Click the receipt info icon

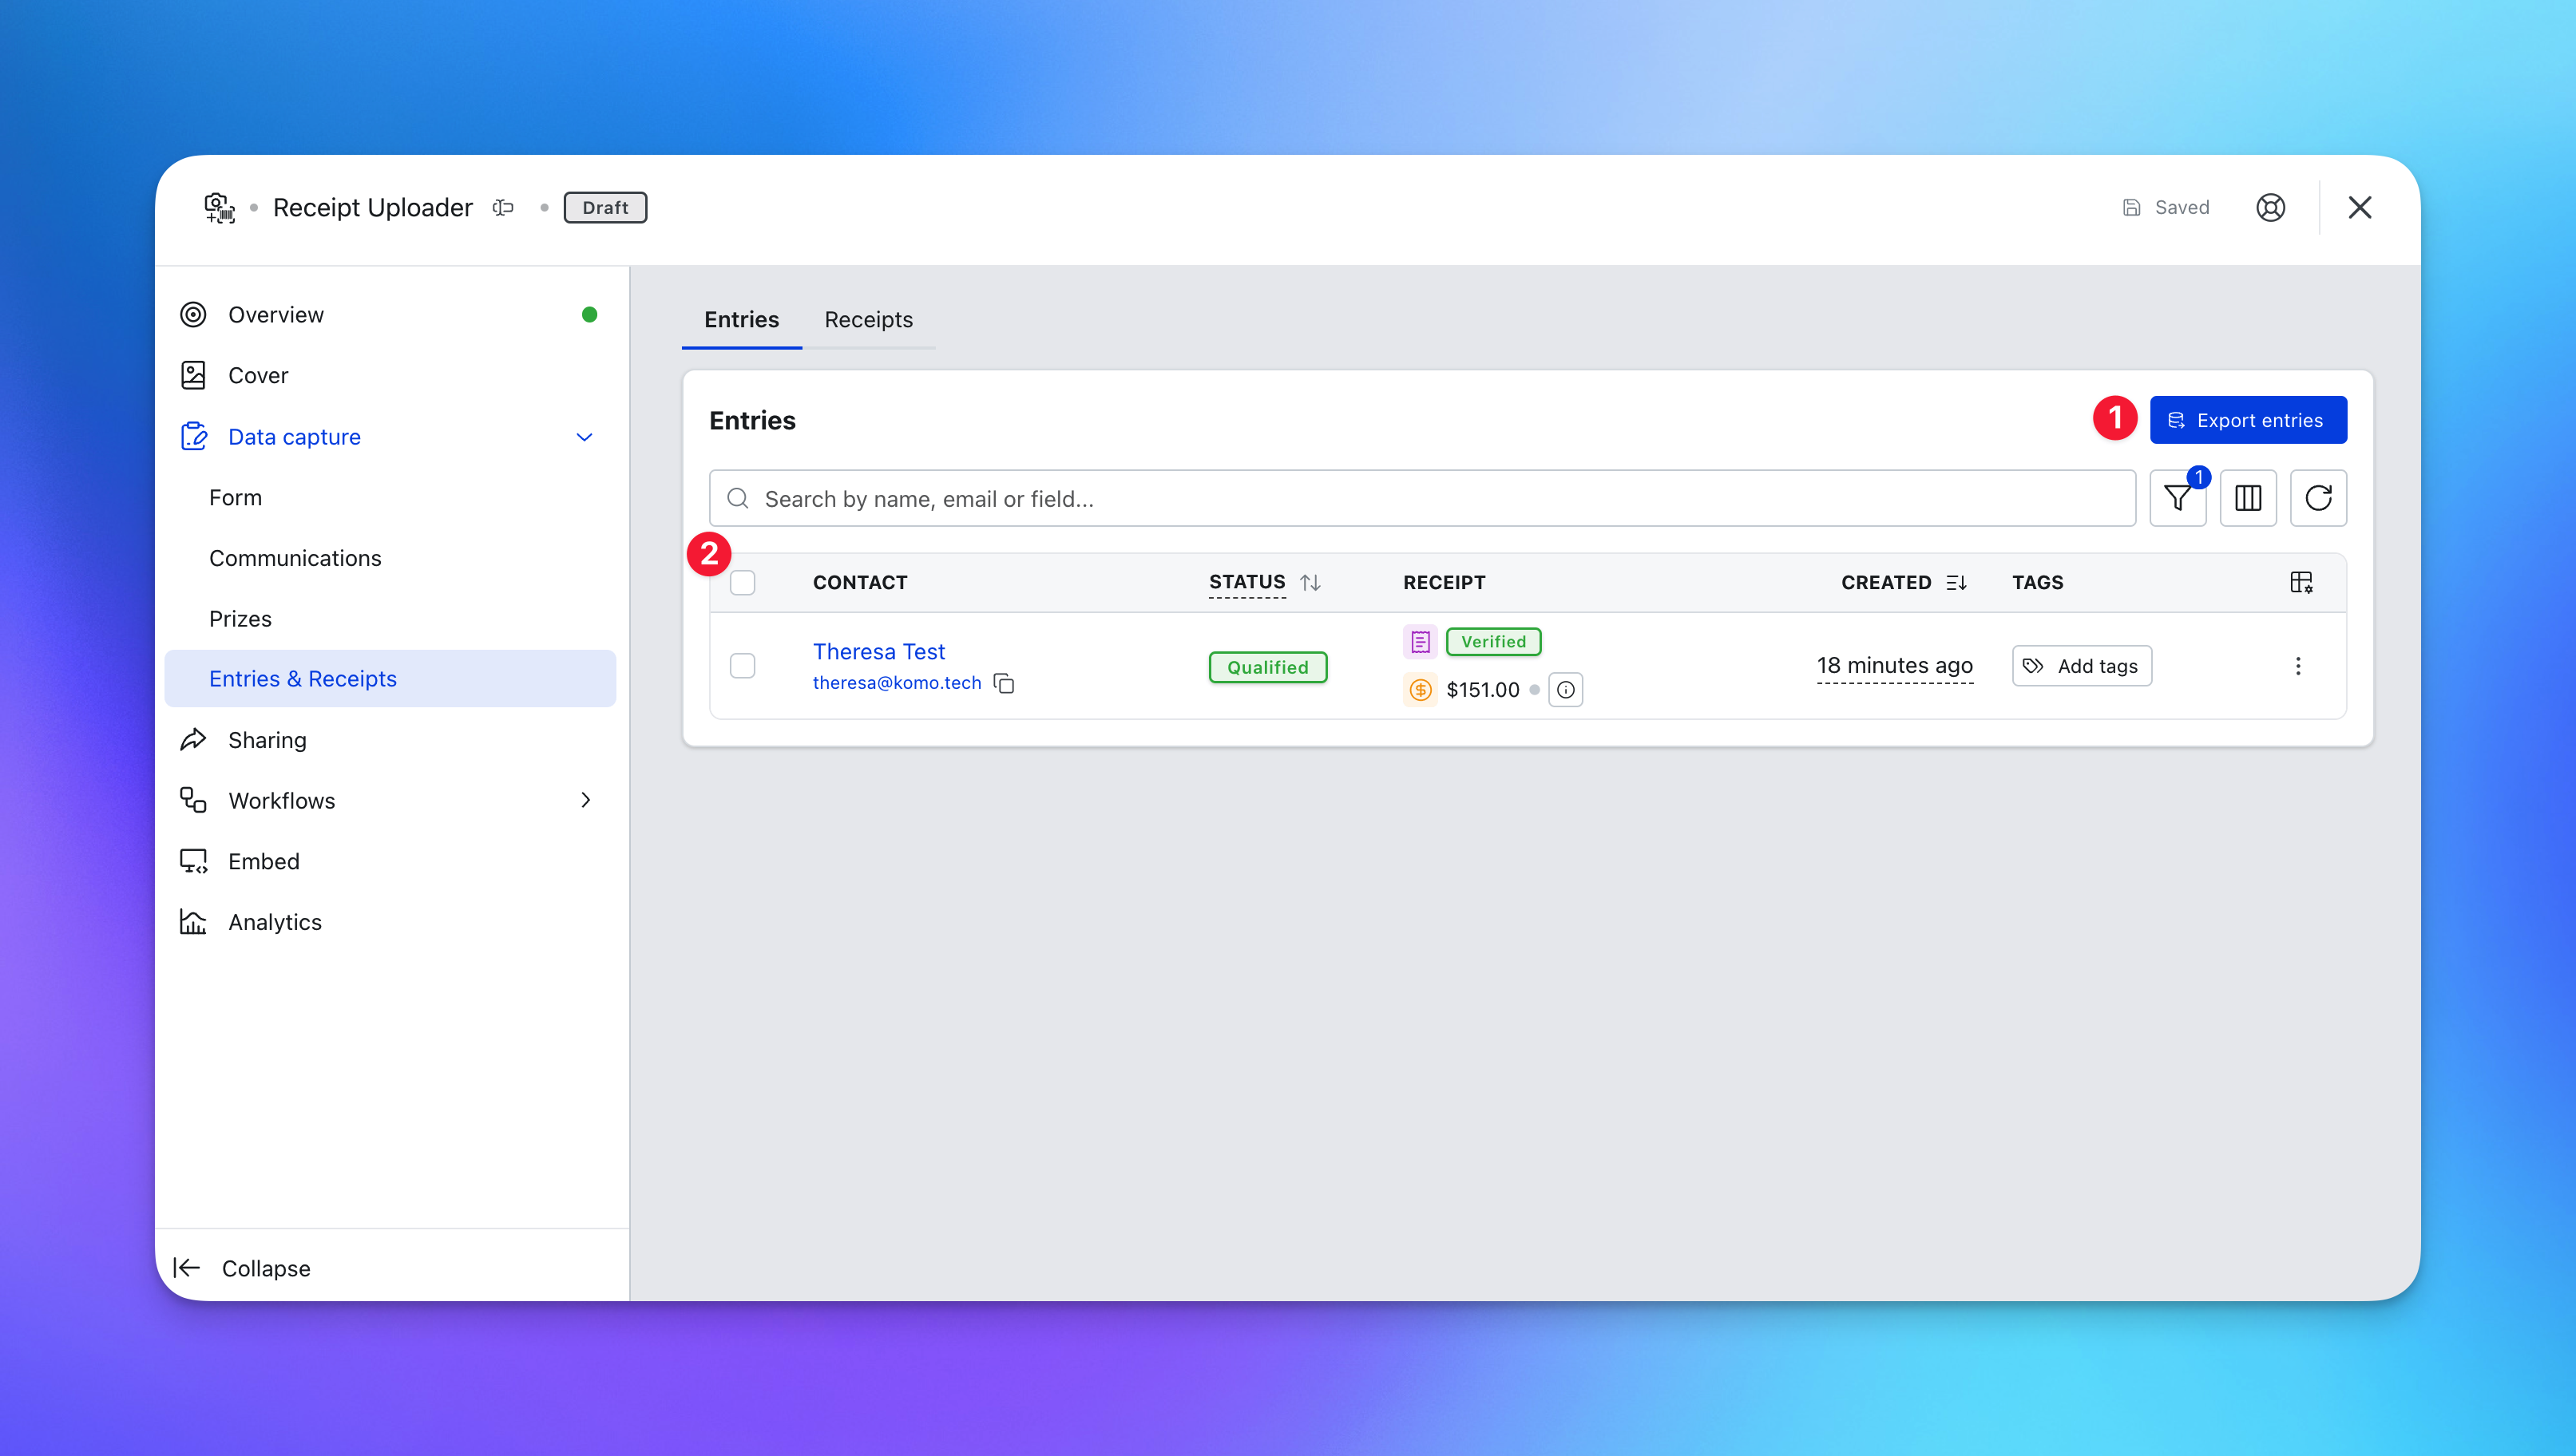coord(1565,690)
